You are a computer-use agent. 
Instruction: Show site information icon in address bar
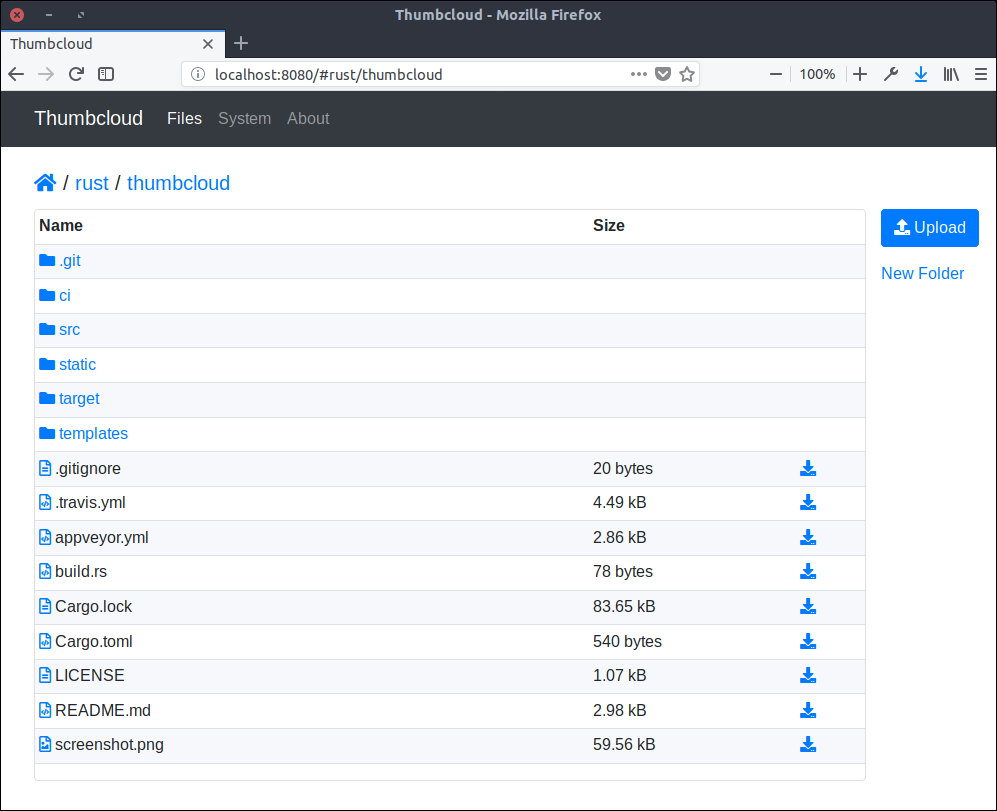click(x=198, y=74)
